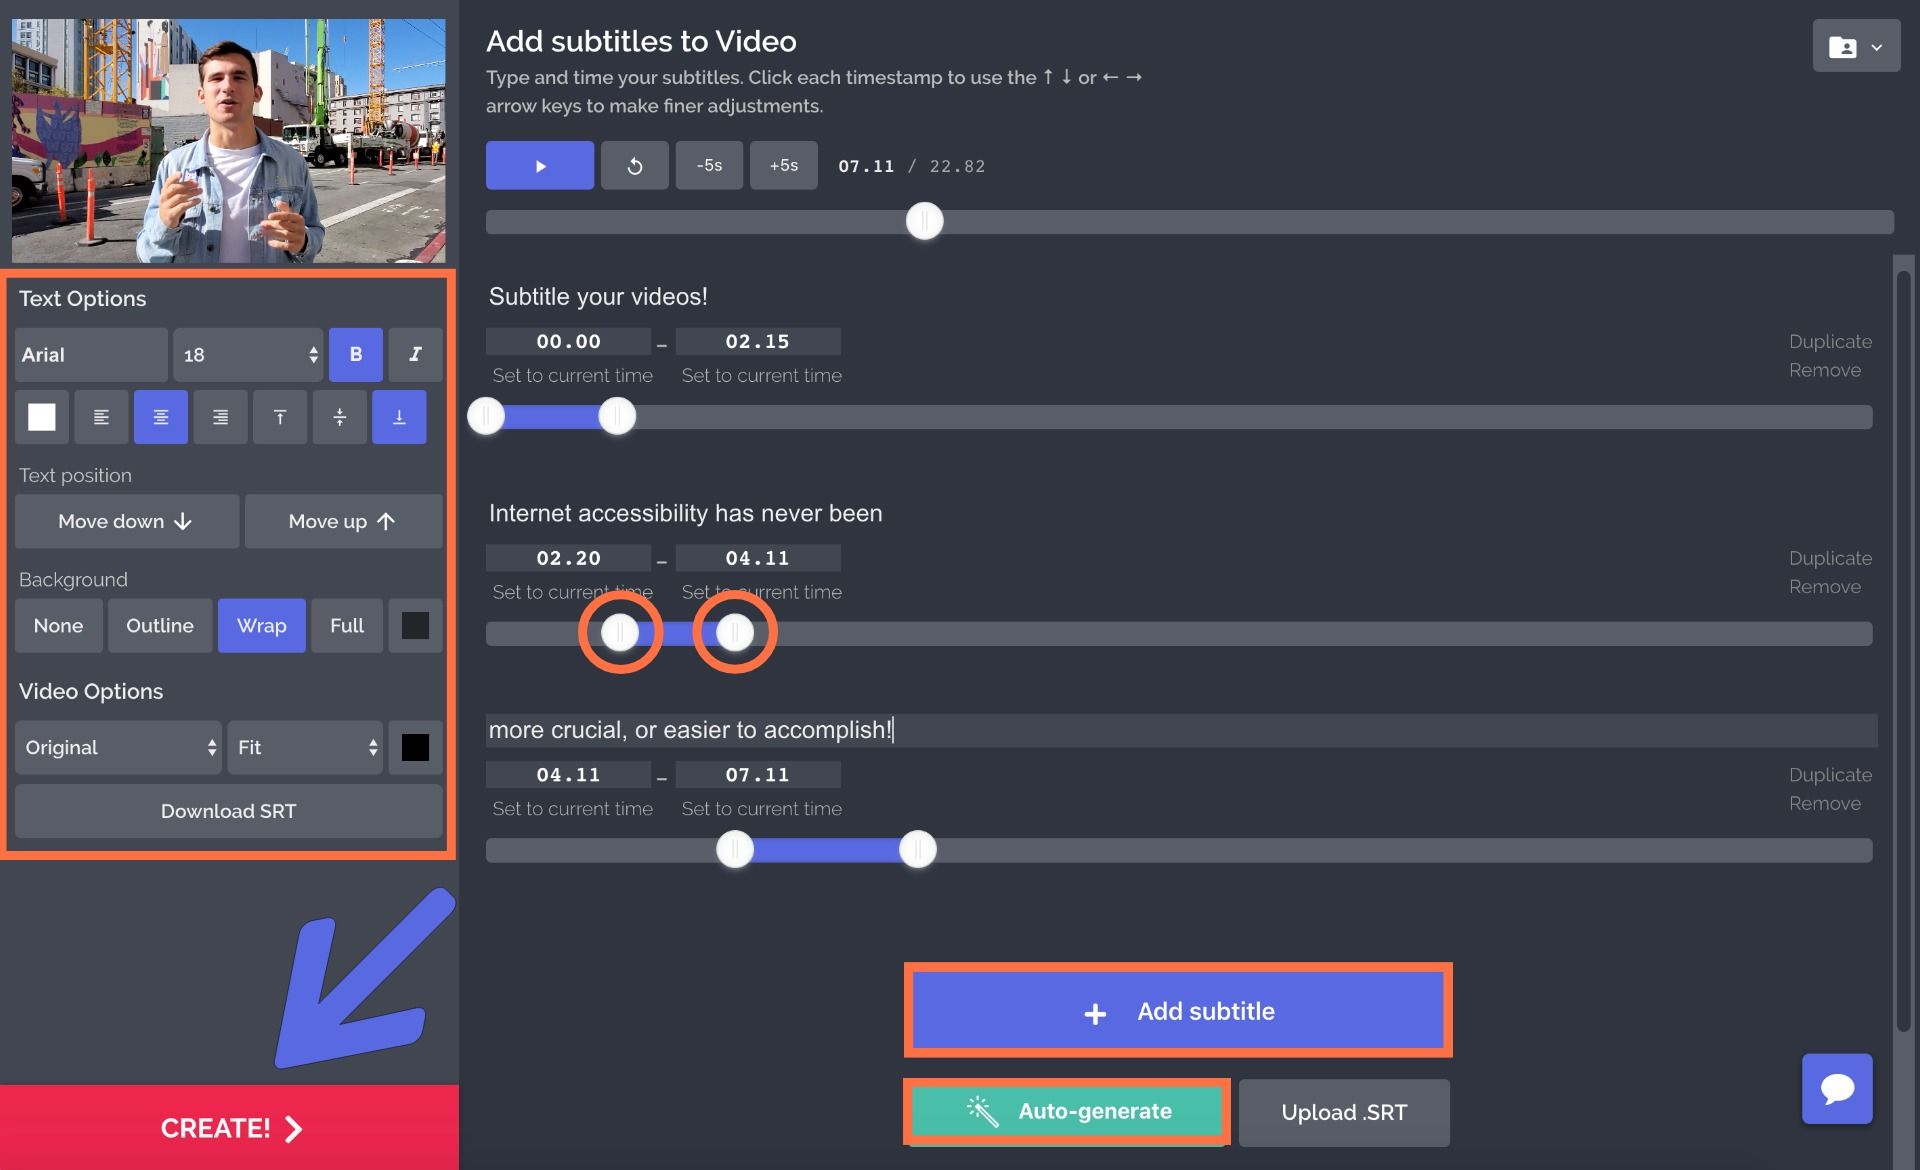This screenshot has height=1170, width=1920.
Task: Open the folder dropdown at top right
Action: click(1855, 47)
